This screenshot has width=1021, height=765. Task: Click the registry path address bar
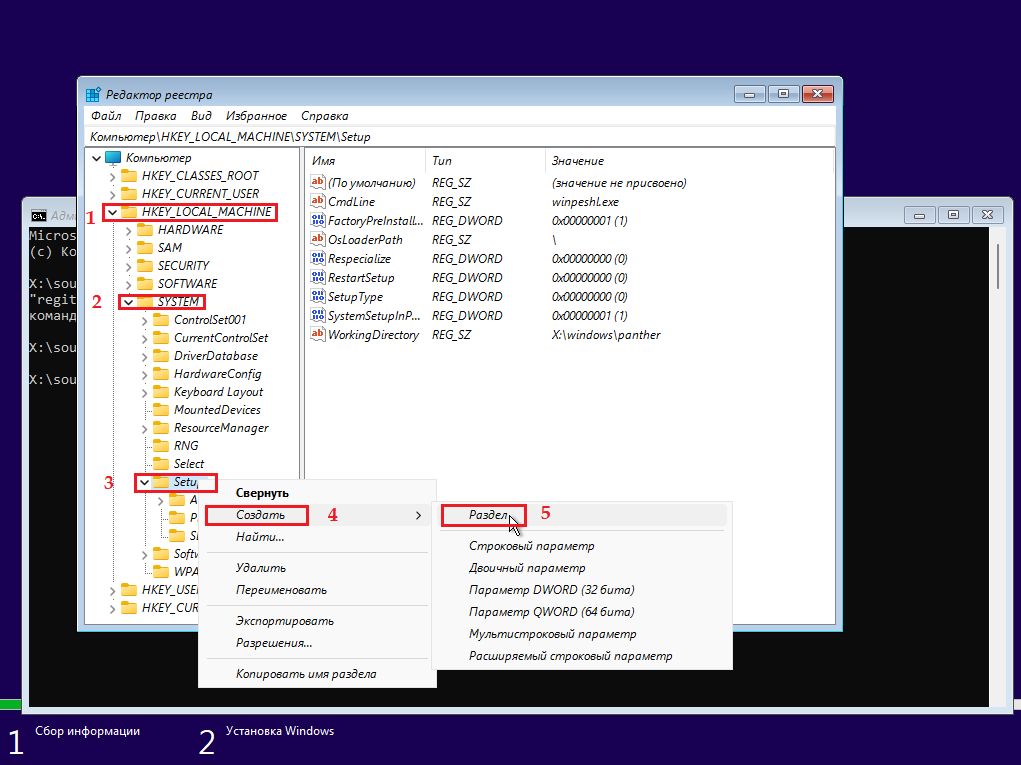tap(460, 136)
